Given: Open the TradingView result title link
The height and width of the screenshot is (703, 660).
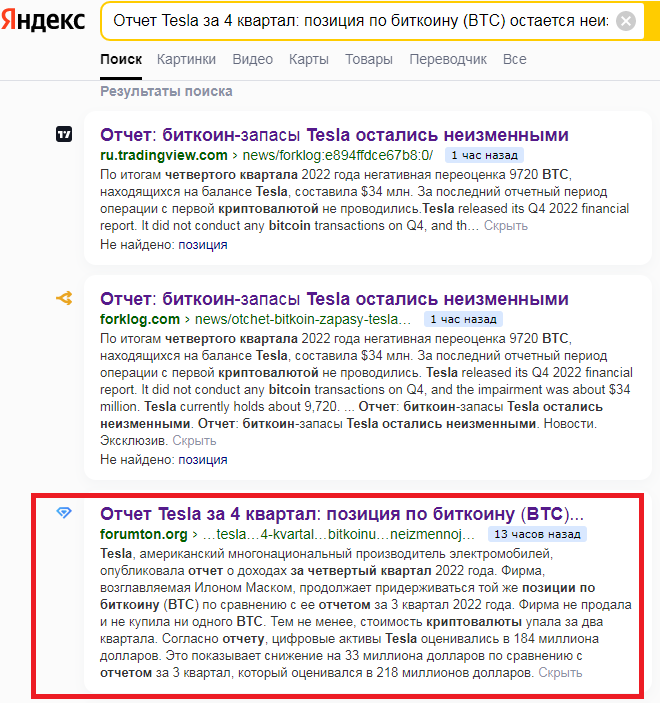Looking at the screenshot, I should [x=334, y=135].
